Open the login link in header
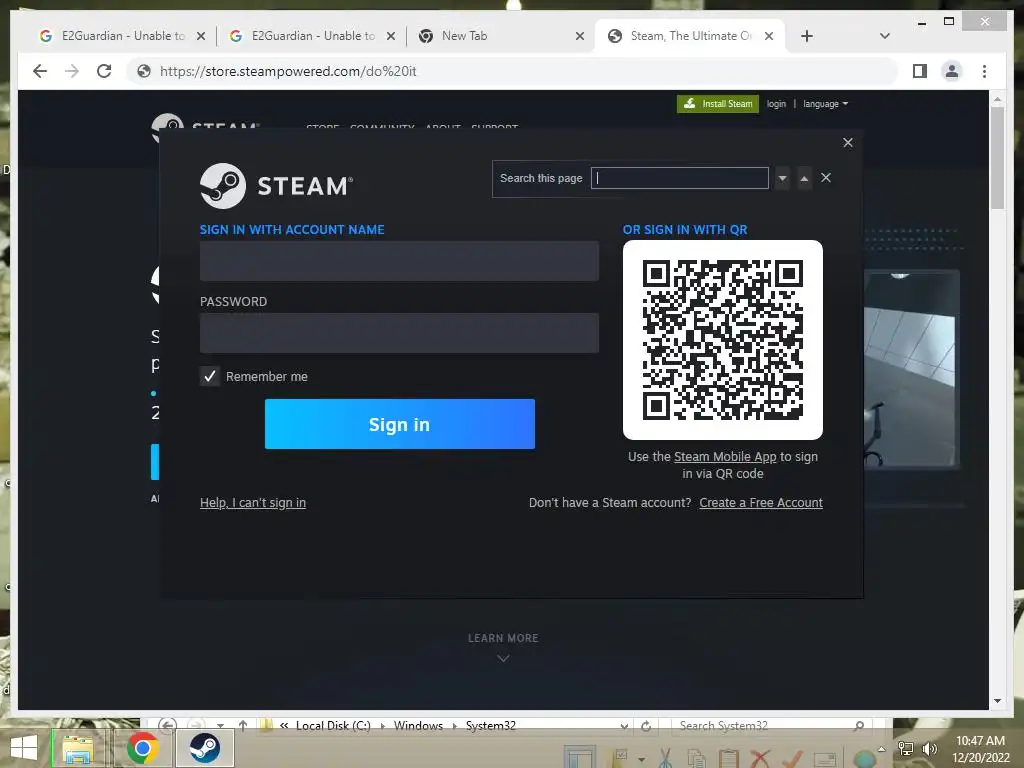 [x=776, y=104]
